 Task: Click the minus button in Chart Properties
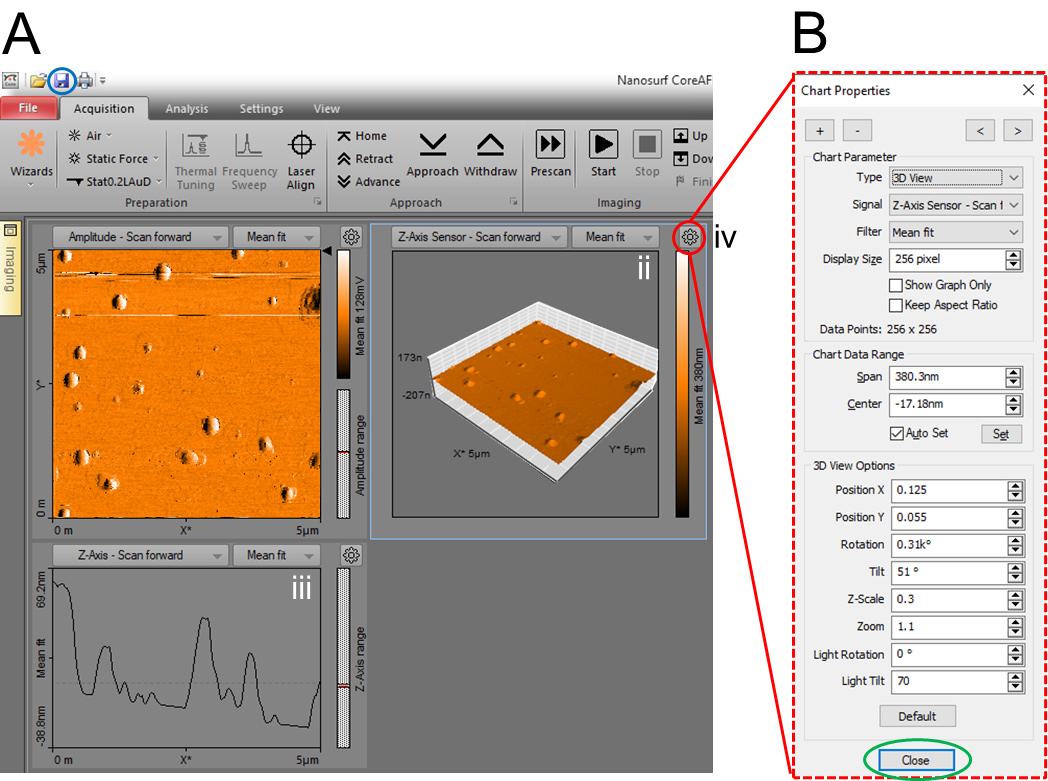point(857,131)
